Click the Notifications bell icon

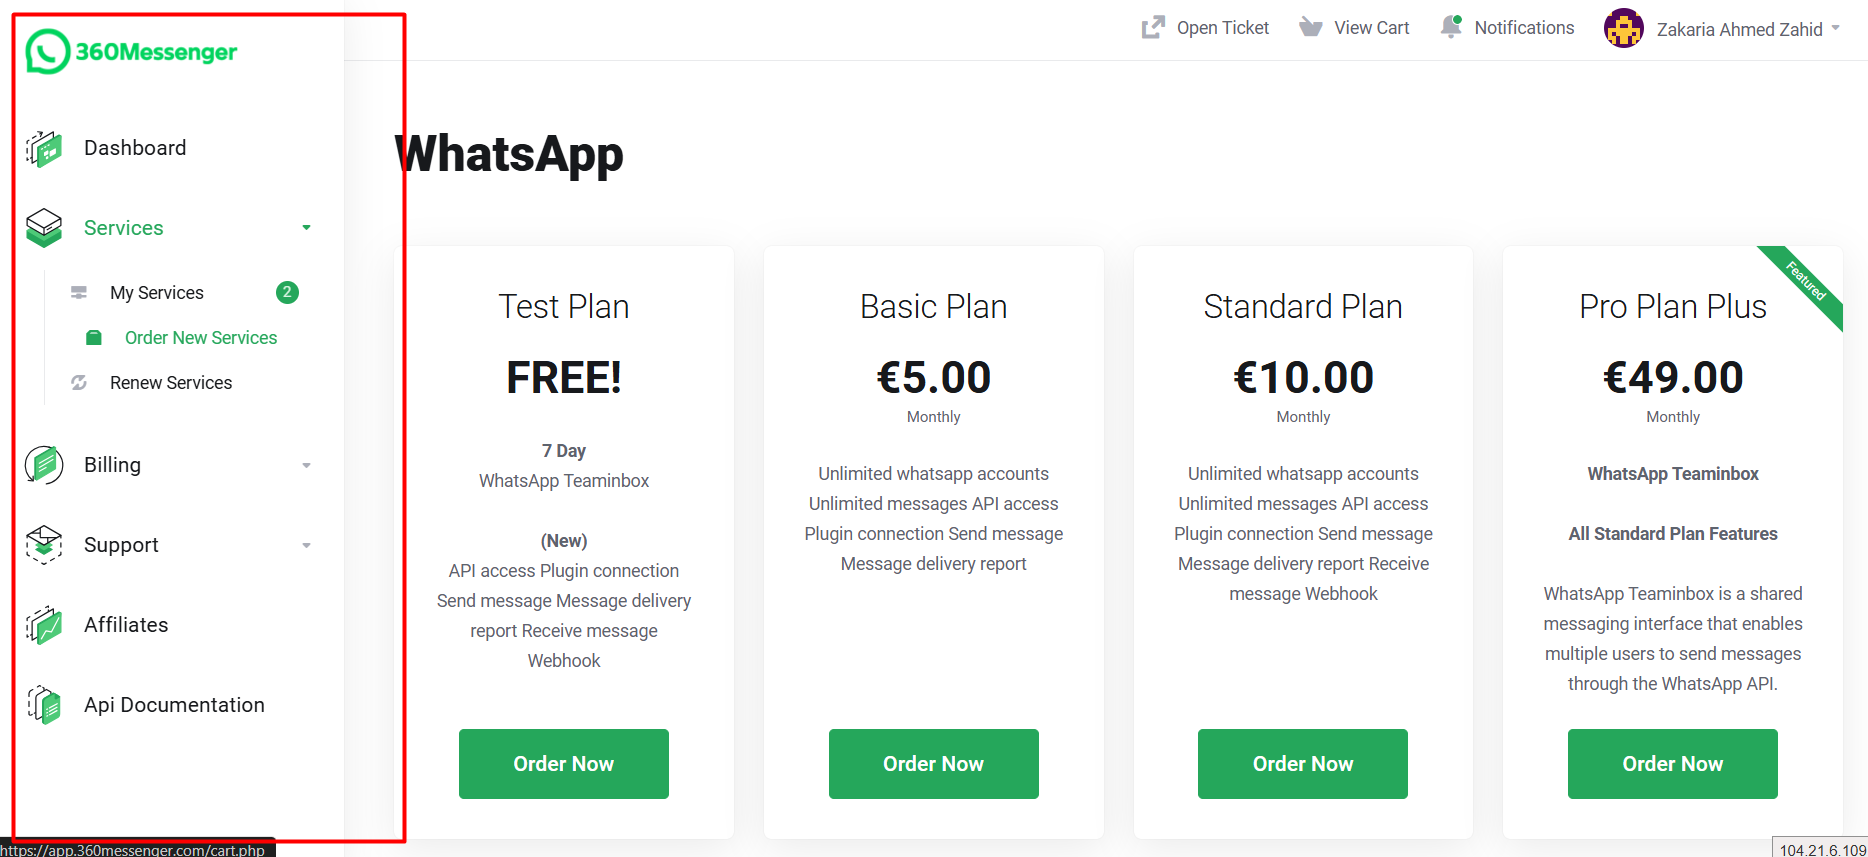[1451, 27]
